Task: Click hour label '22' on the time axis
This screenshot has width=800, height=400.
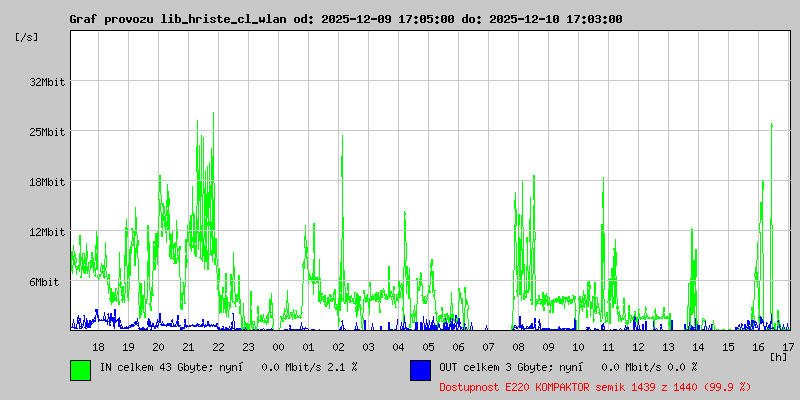Action: pos(218,347)
